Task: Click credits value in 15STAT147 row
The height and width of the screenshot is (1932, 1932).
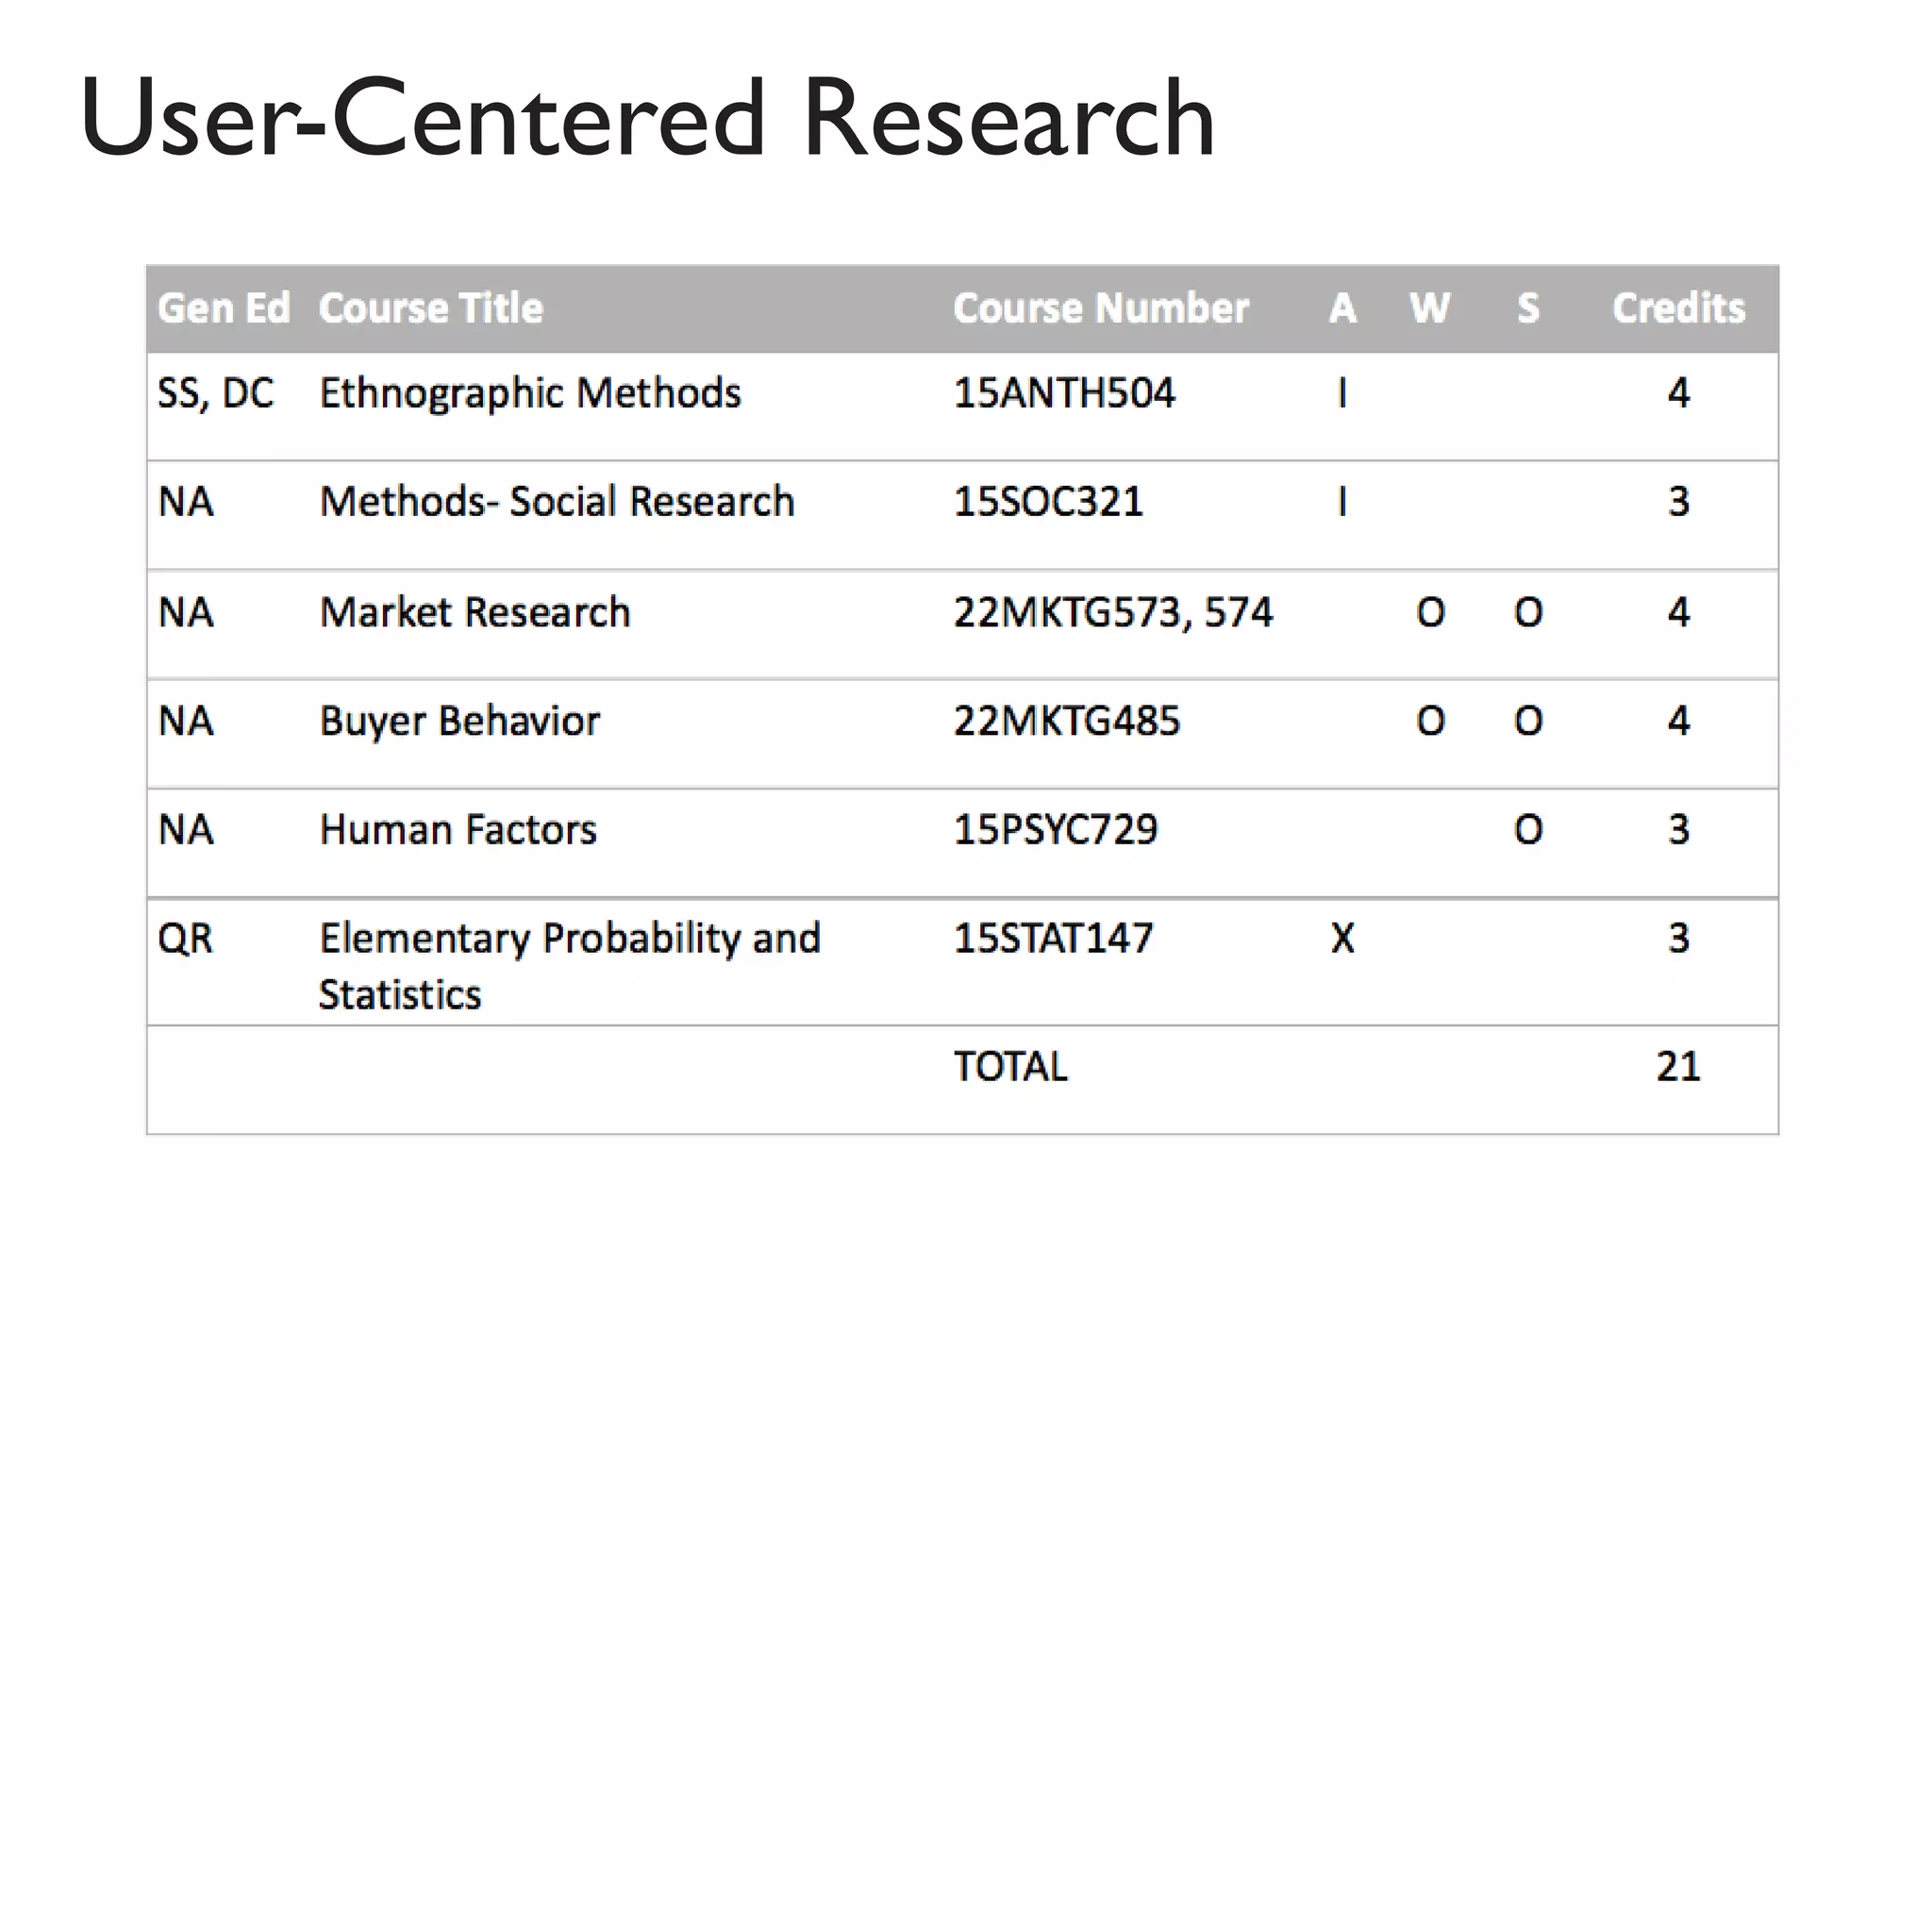Action: 1679,939
